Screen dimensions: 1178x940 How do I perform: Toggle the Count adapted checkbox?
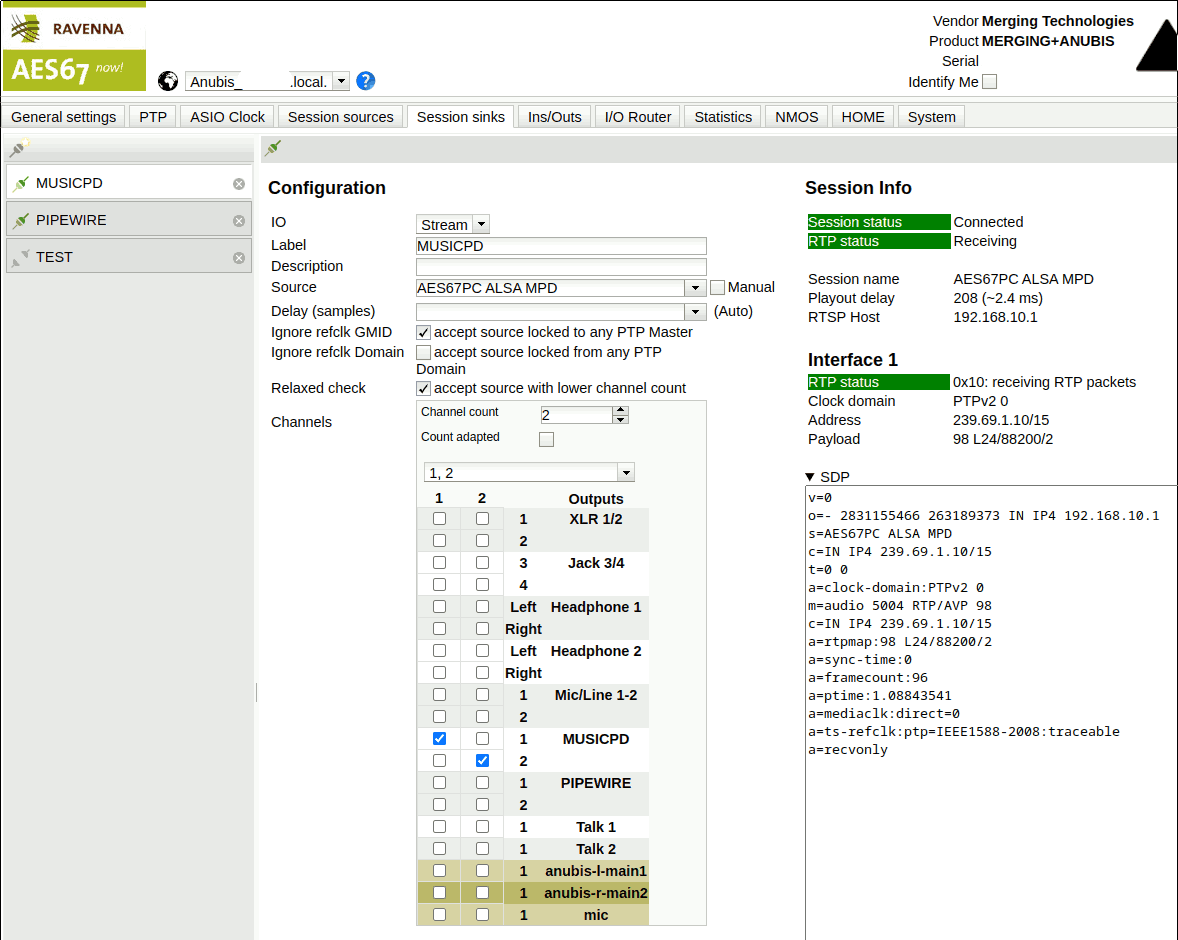click(546, 439)
